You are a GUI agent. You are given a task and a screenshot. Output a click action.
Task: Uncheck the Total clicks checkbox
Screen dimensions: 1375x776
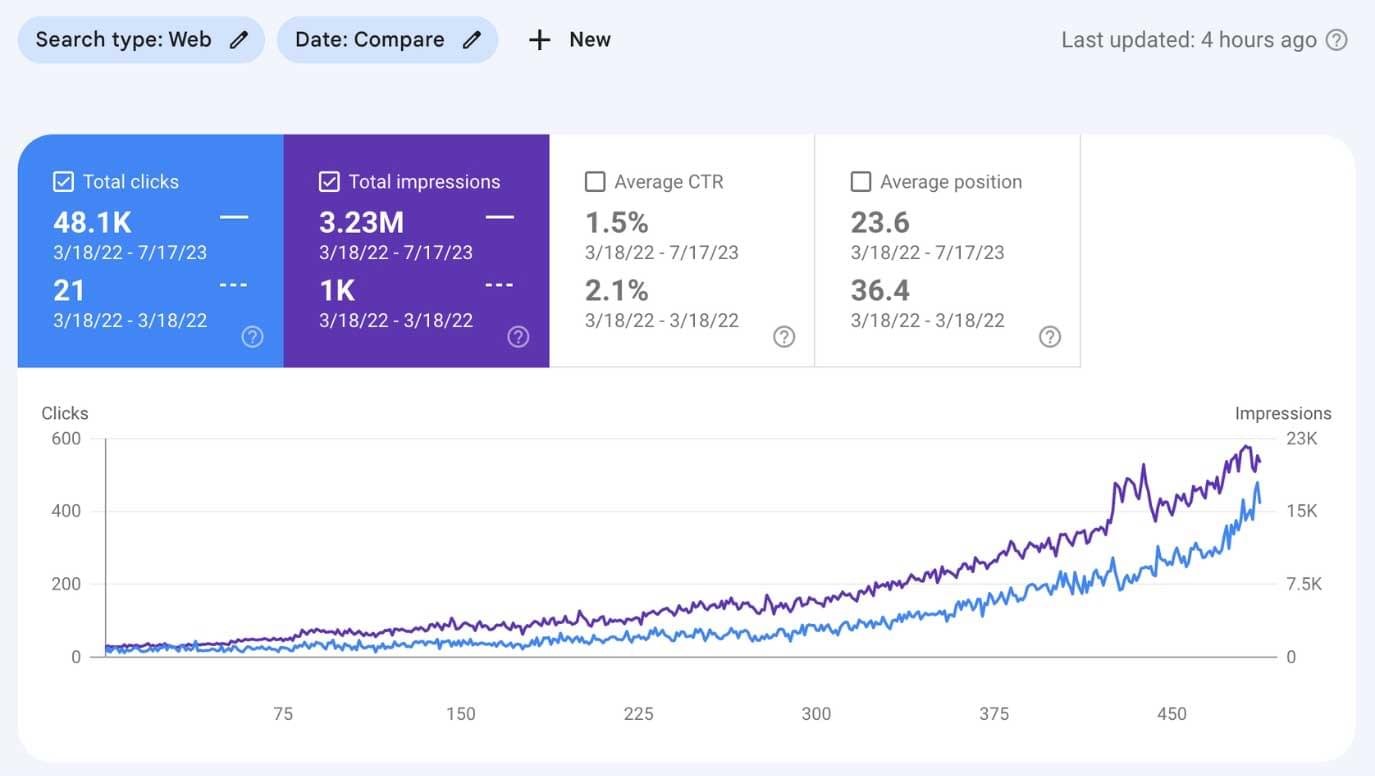click(x=63, y=182)
